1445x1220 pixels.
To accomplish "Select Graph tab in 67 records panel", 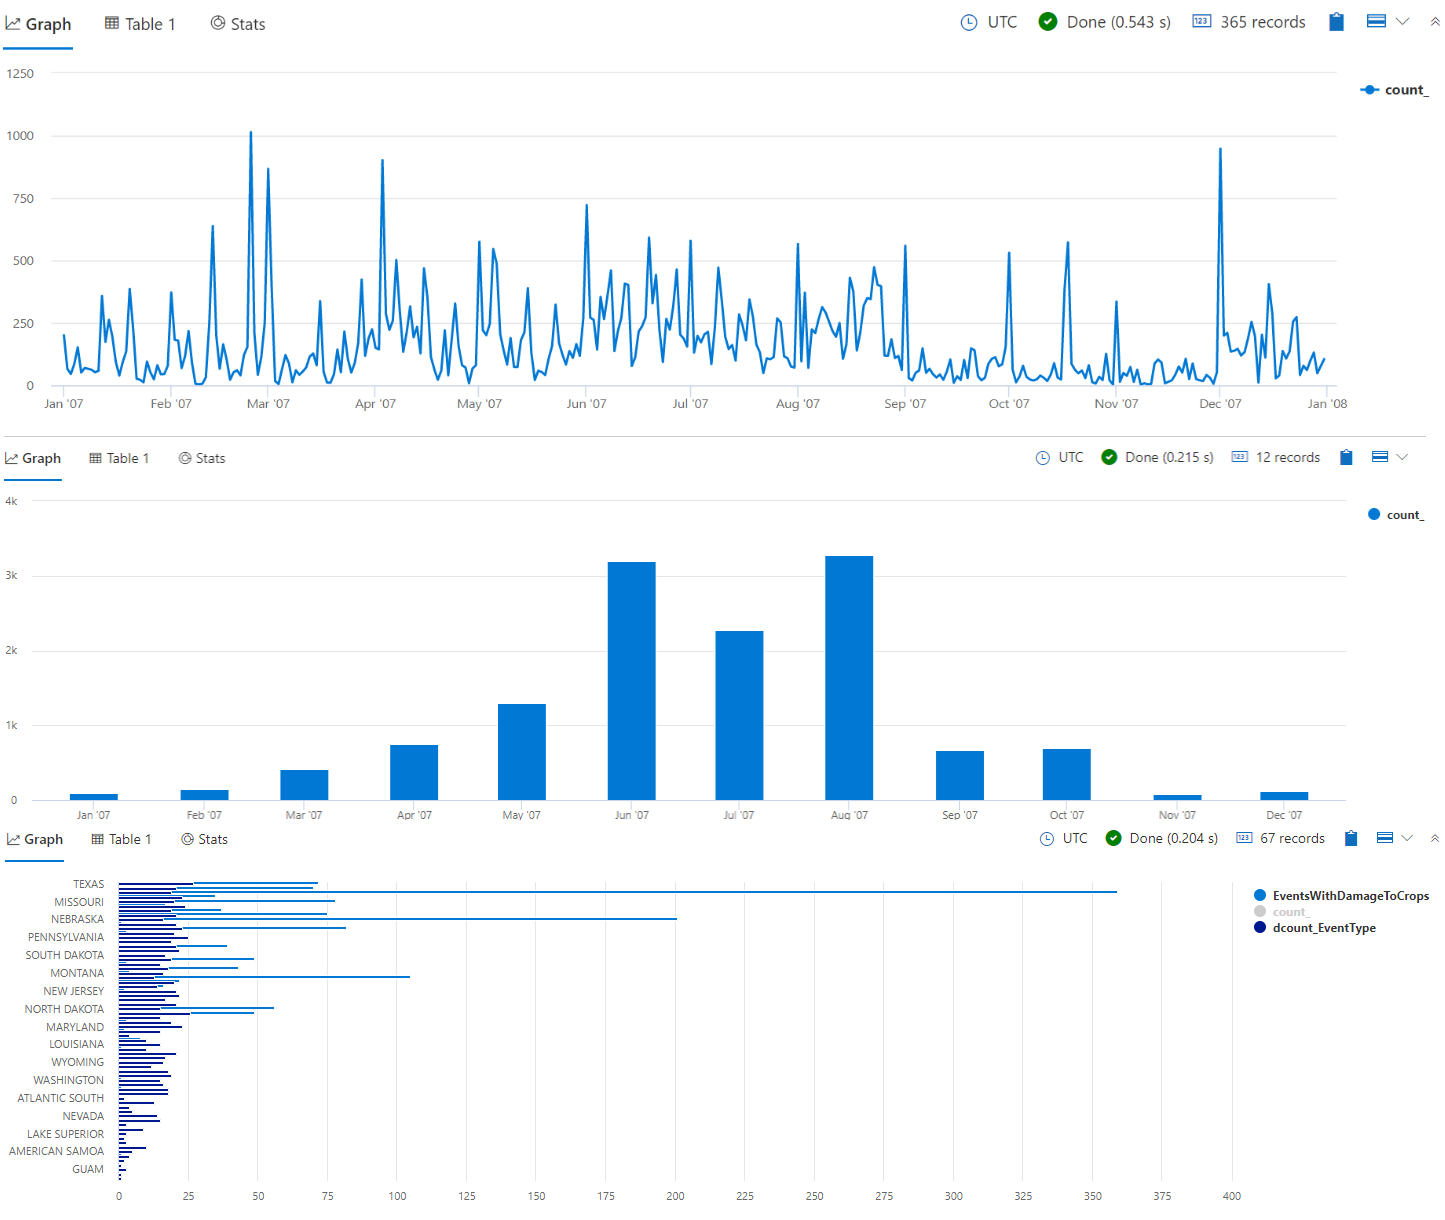I will point(34,839).
